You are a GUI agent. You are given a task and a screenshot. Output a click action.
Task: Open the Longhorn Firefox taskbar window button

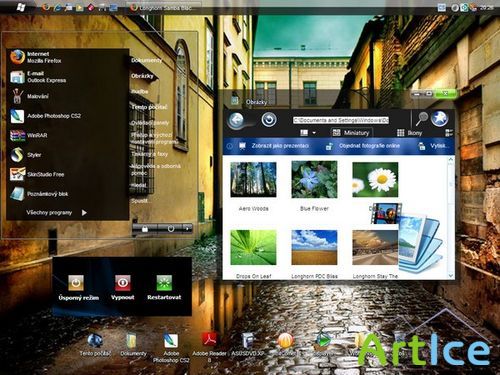[164, 7]
